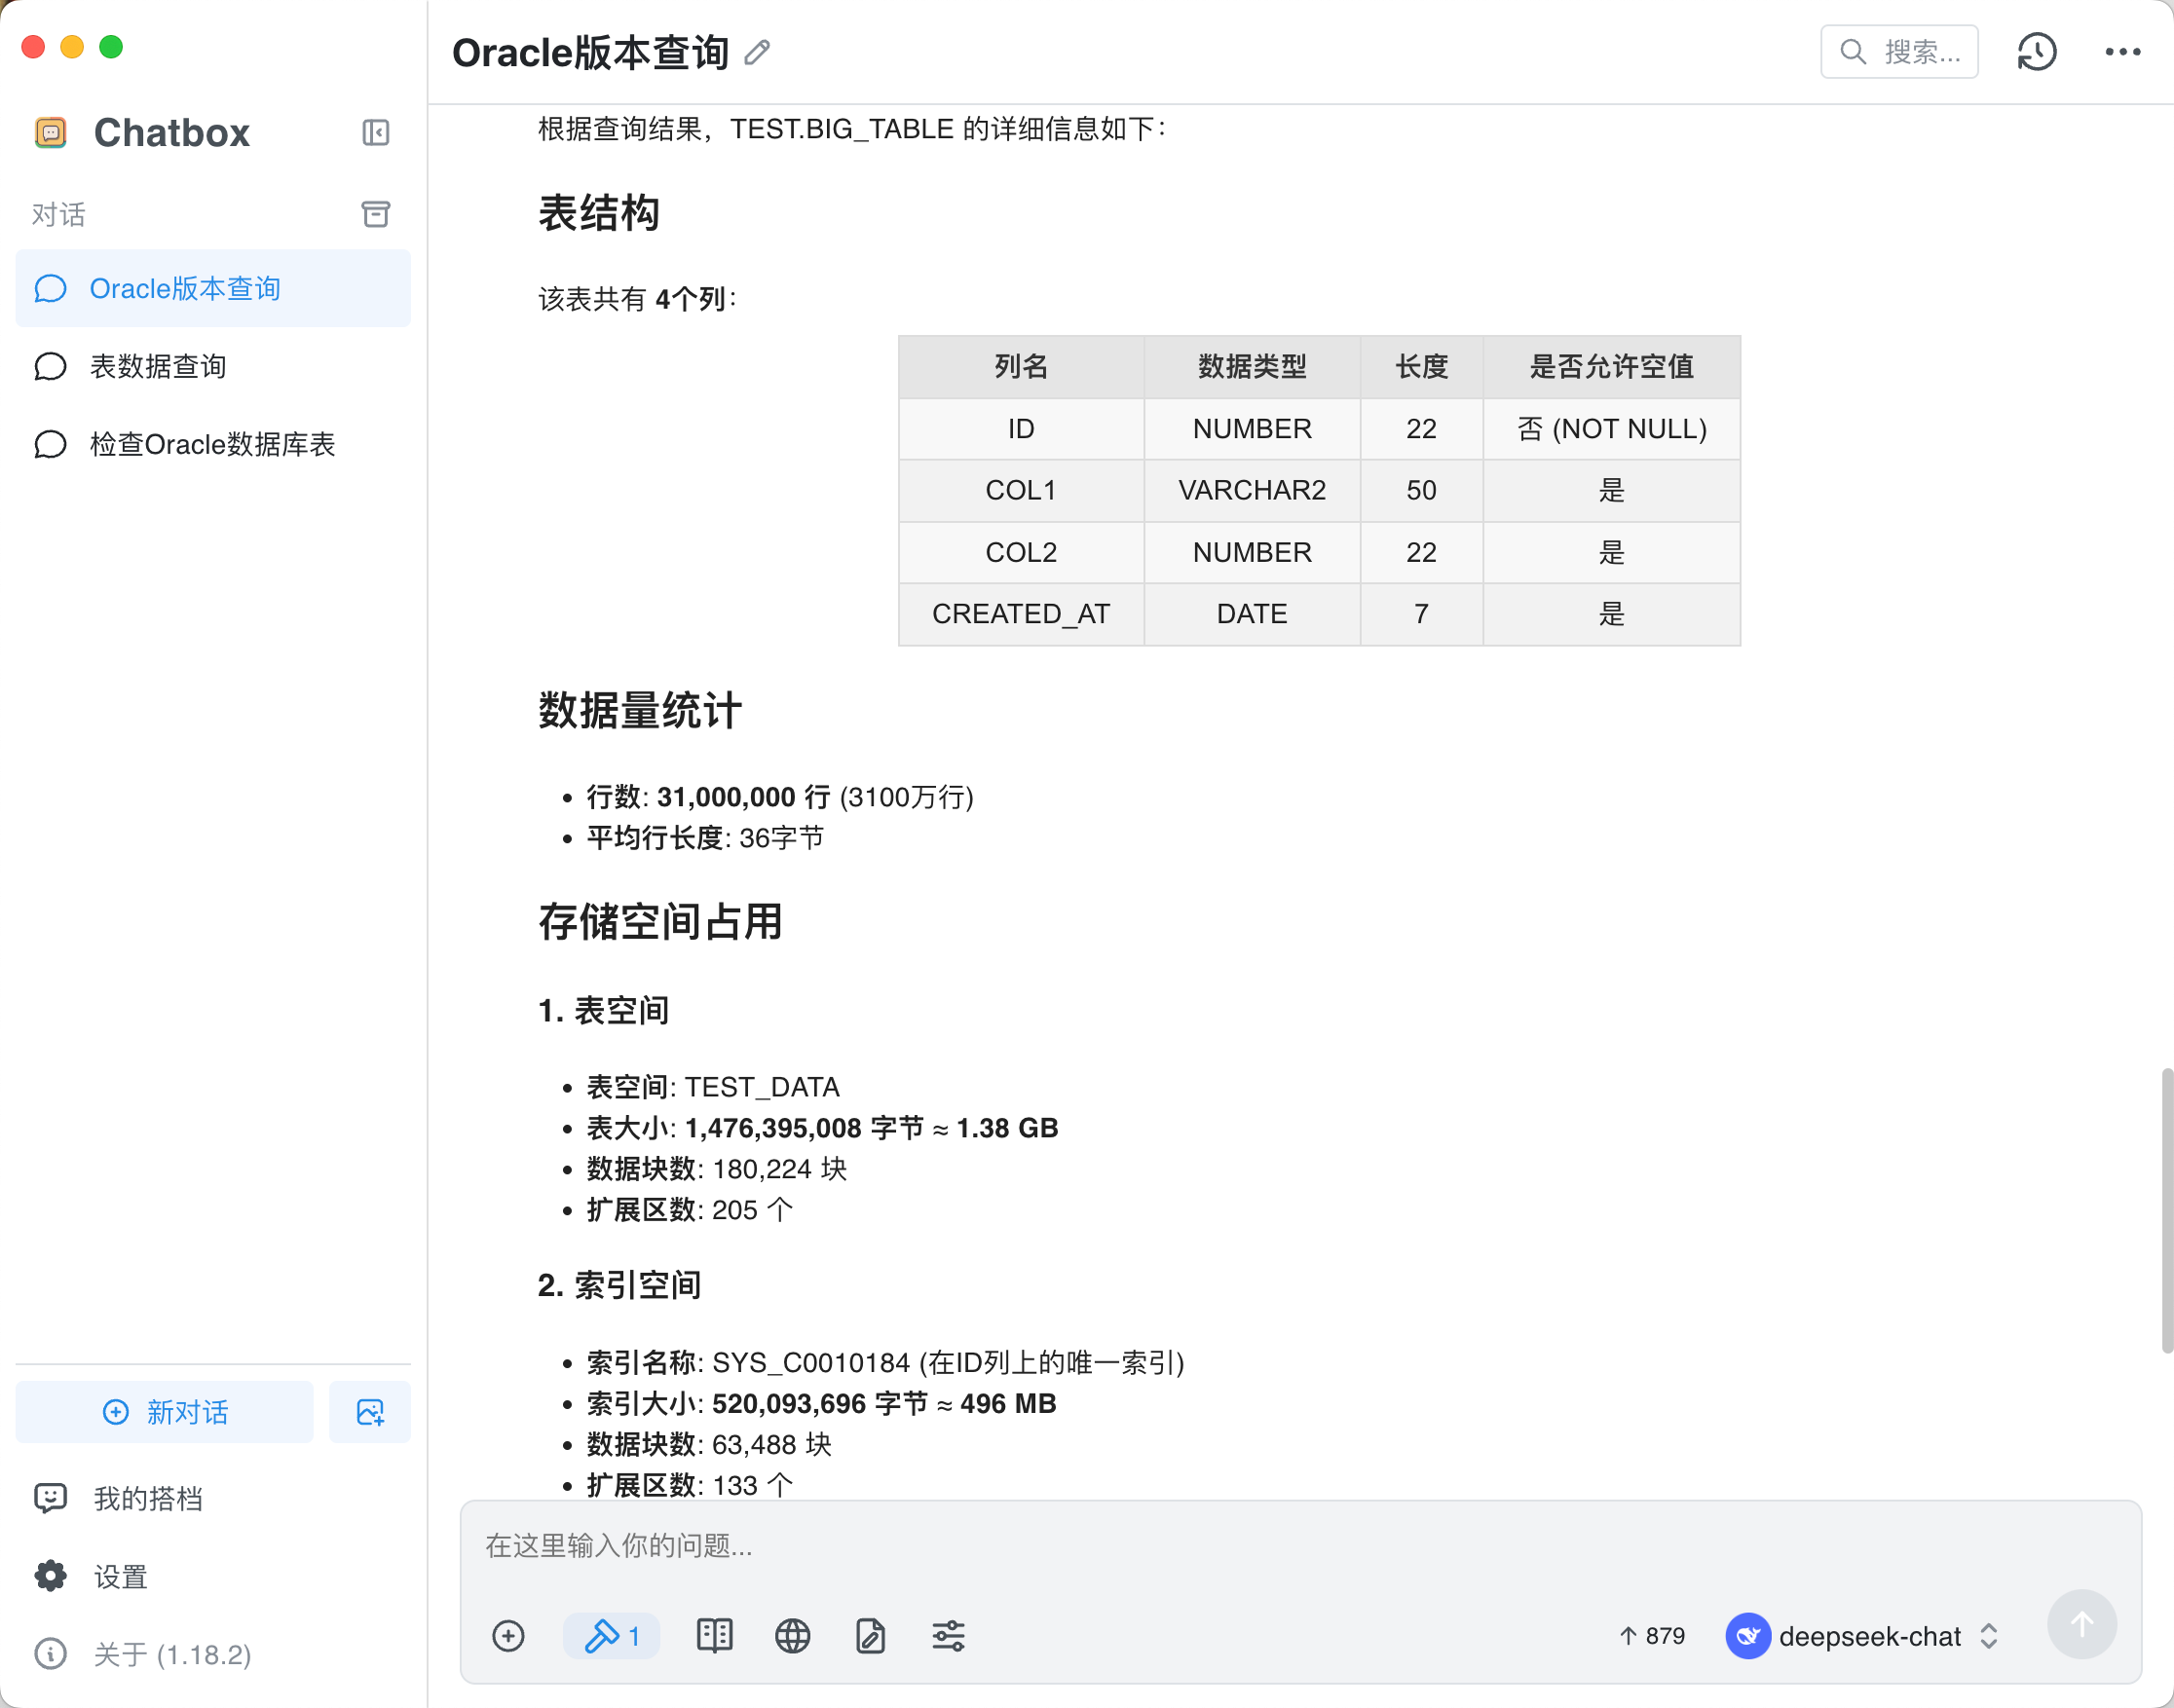
Task: Select the 表数据查询 conversation
Action: [x=213, y=366]
